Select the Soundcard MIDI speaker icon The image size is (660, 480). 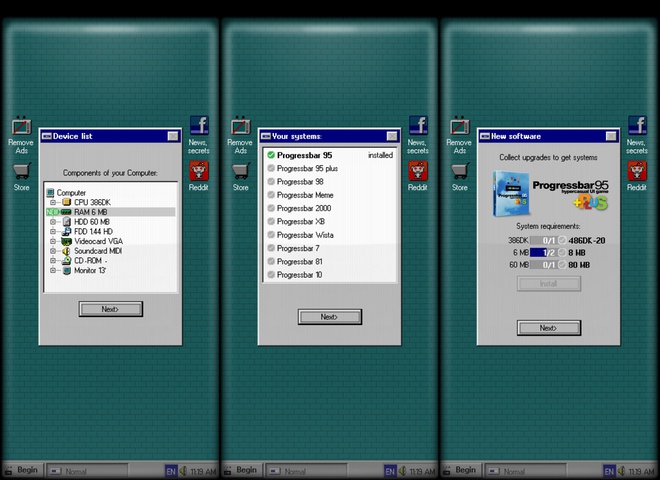(66, 251)
